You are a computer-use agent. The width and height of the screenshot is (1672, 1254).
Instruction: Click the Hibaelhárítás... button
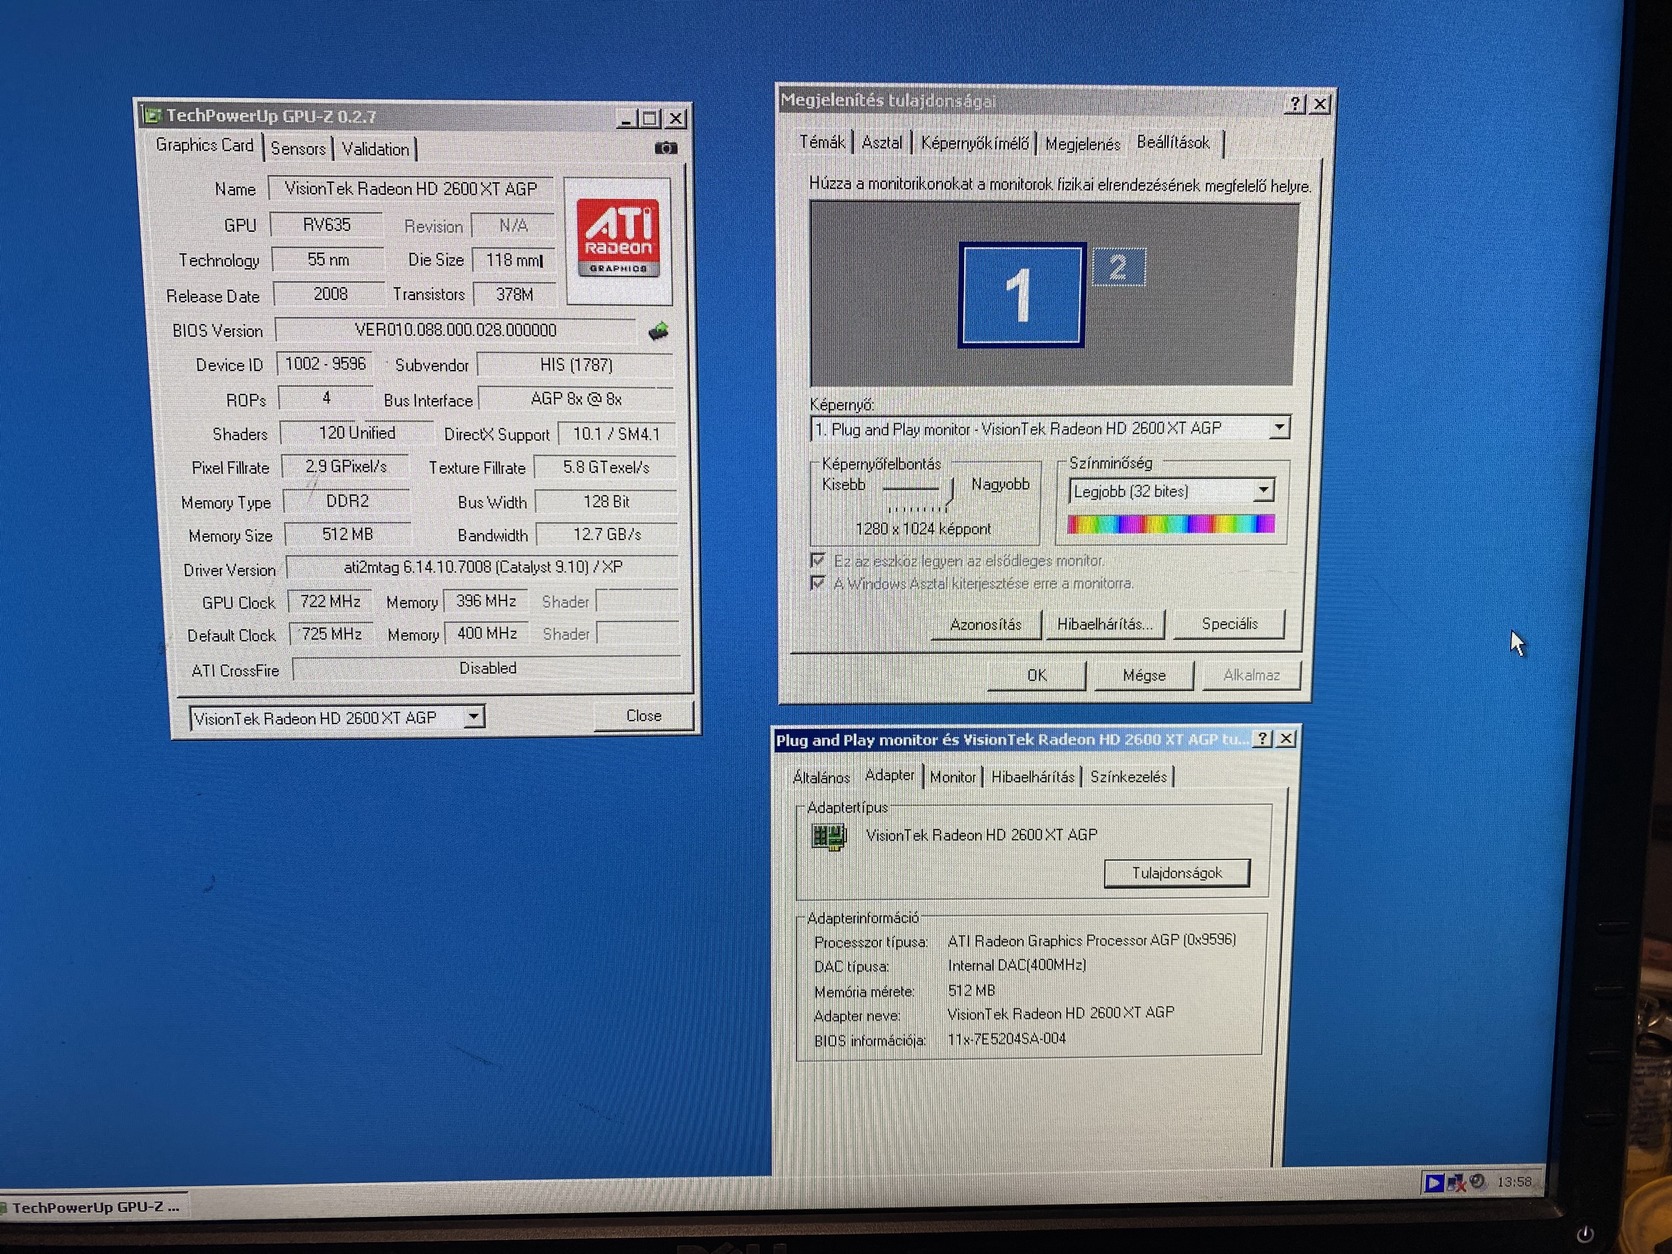[x=1104, y=624]
